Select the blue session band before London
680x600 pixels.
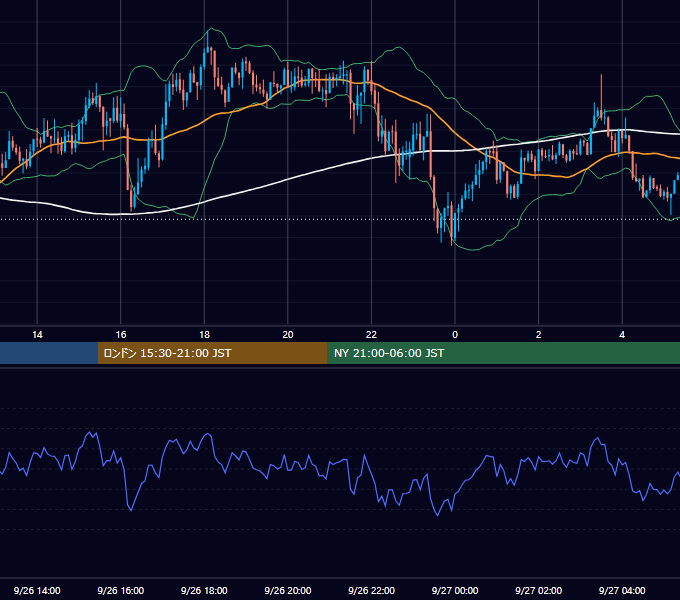pyautogui.click(x=49, y=353)
